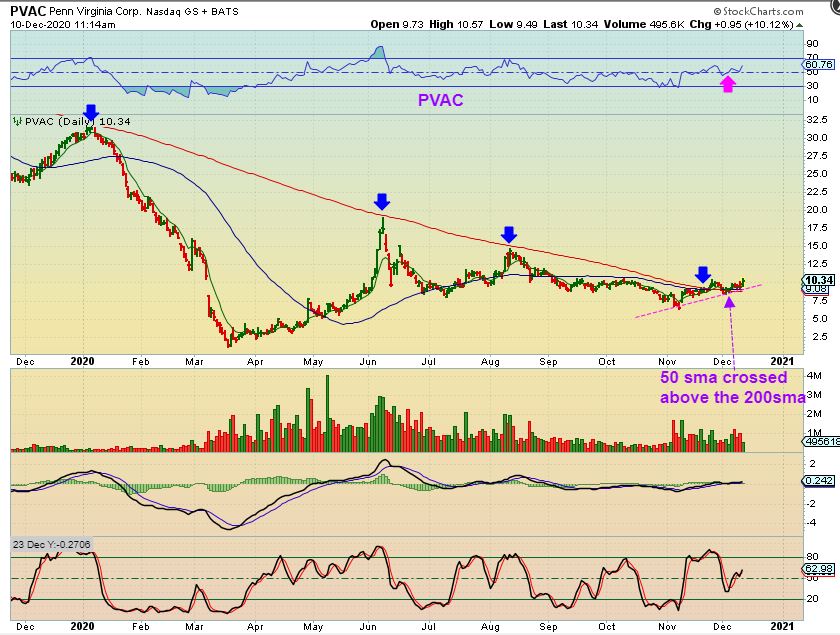Viewport: 840px width, 635px height.
Task: Select the 10-Dec-2020 11:14am timestamp
Action: (x=63, y=25)
